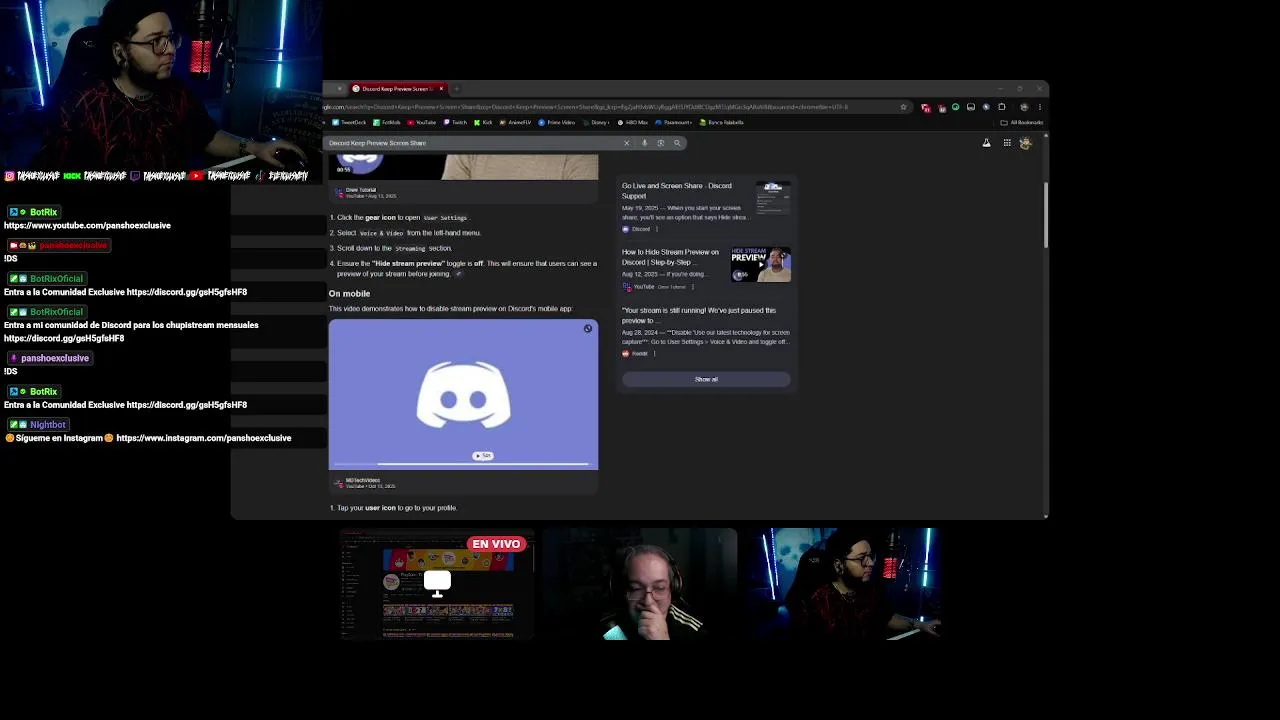Screen dimensions: 1280x720
Task: Open more options for YouTube Drew Tutorial source
Action: click(692, 287)
